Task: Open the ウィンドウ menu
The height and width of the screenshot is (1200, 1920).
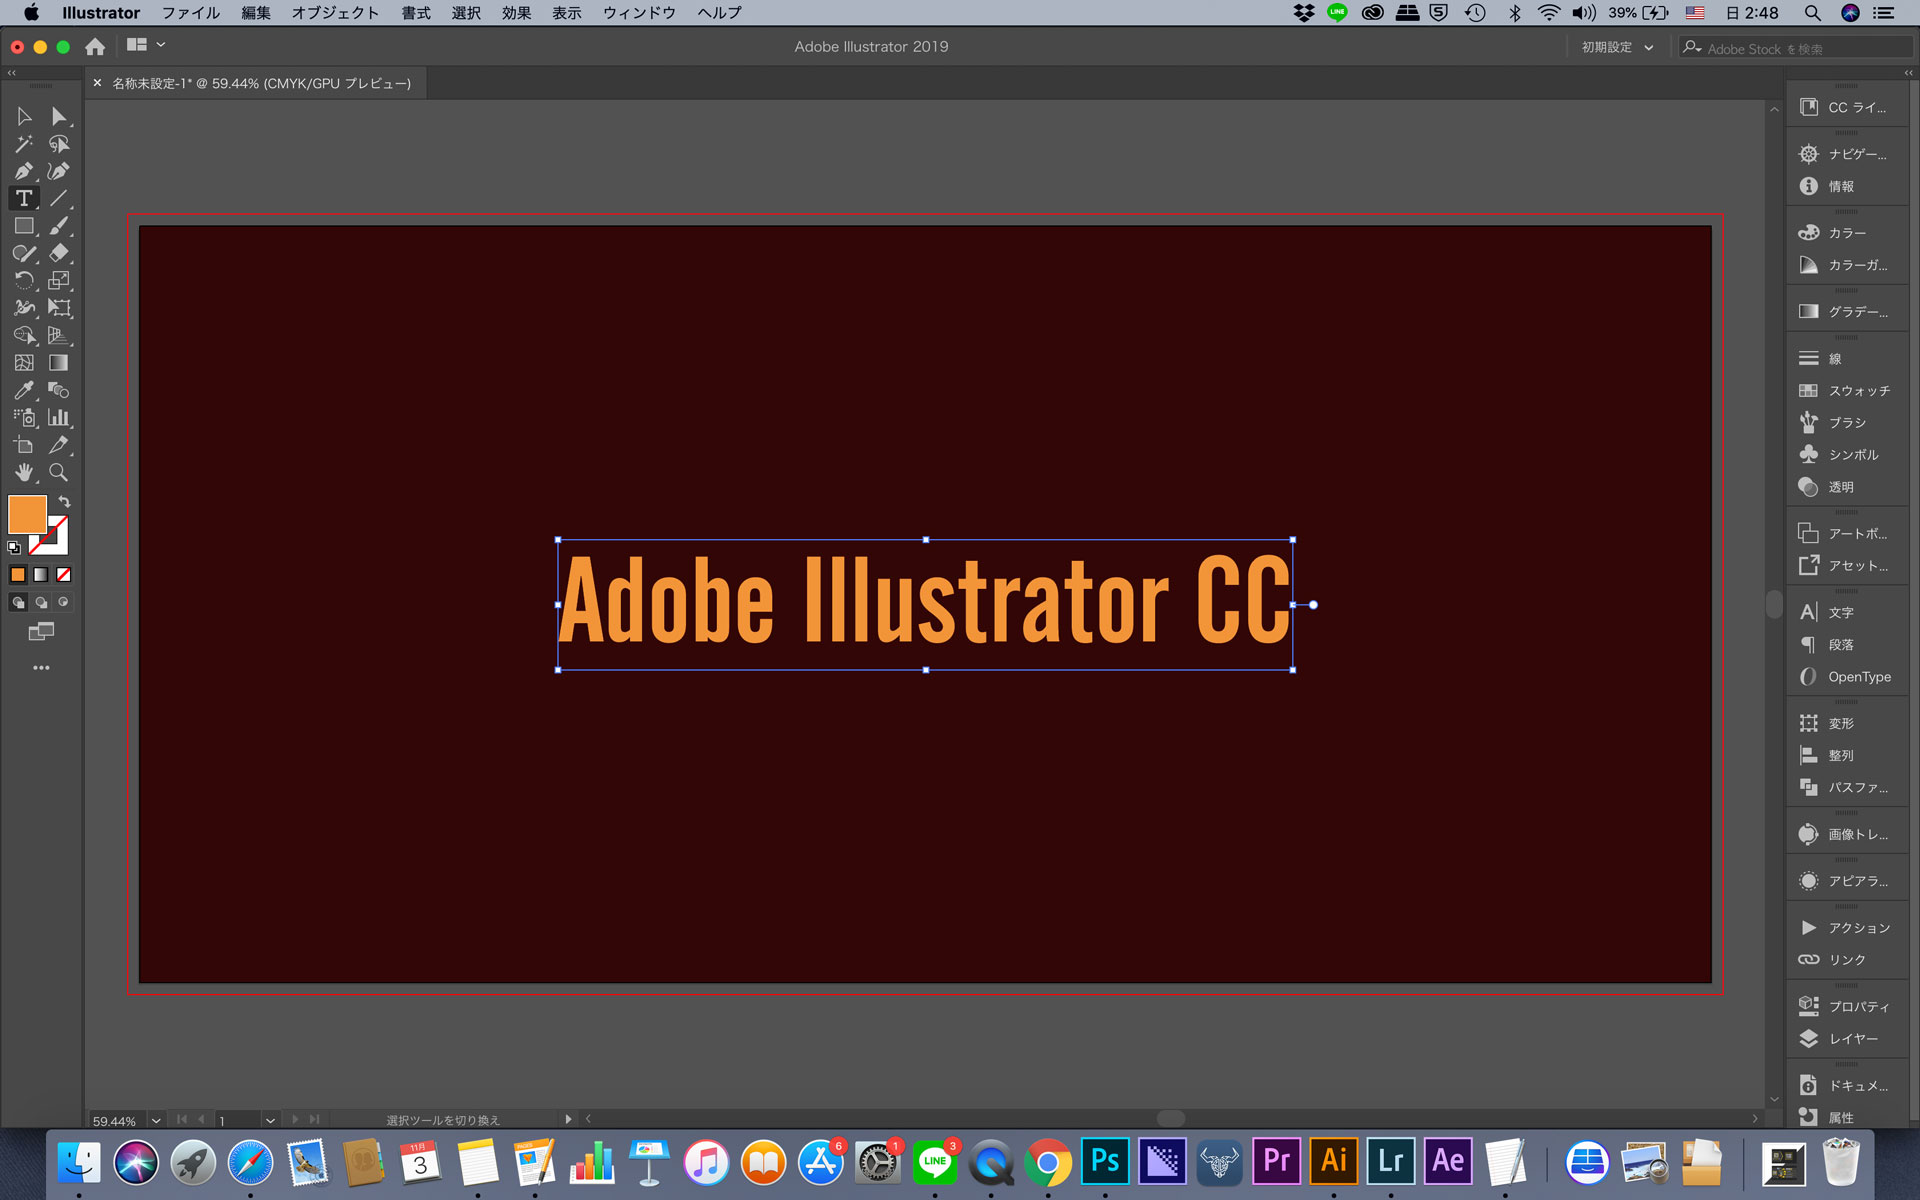Action: 639,13
